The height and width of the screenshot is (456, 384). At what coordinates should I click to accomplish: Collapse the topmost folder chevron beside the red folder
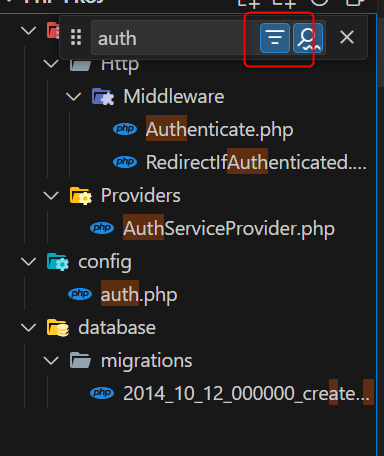pos(28,31)
